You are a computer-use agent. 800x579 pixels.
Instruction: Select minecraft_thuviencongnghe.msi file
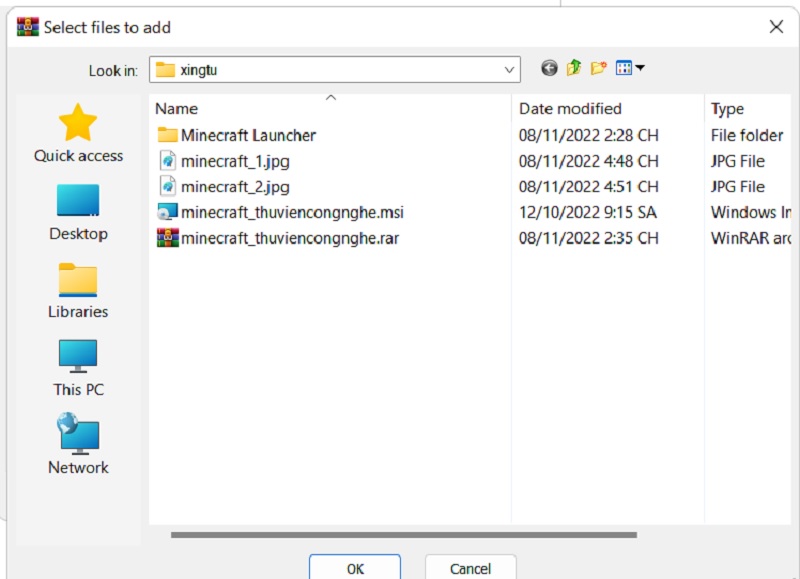coord(280,212)
